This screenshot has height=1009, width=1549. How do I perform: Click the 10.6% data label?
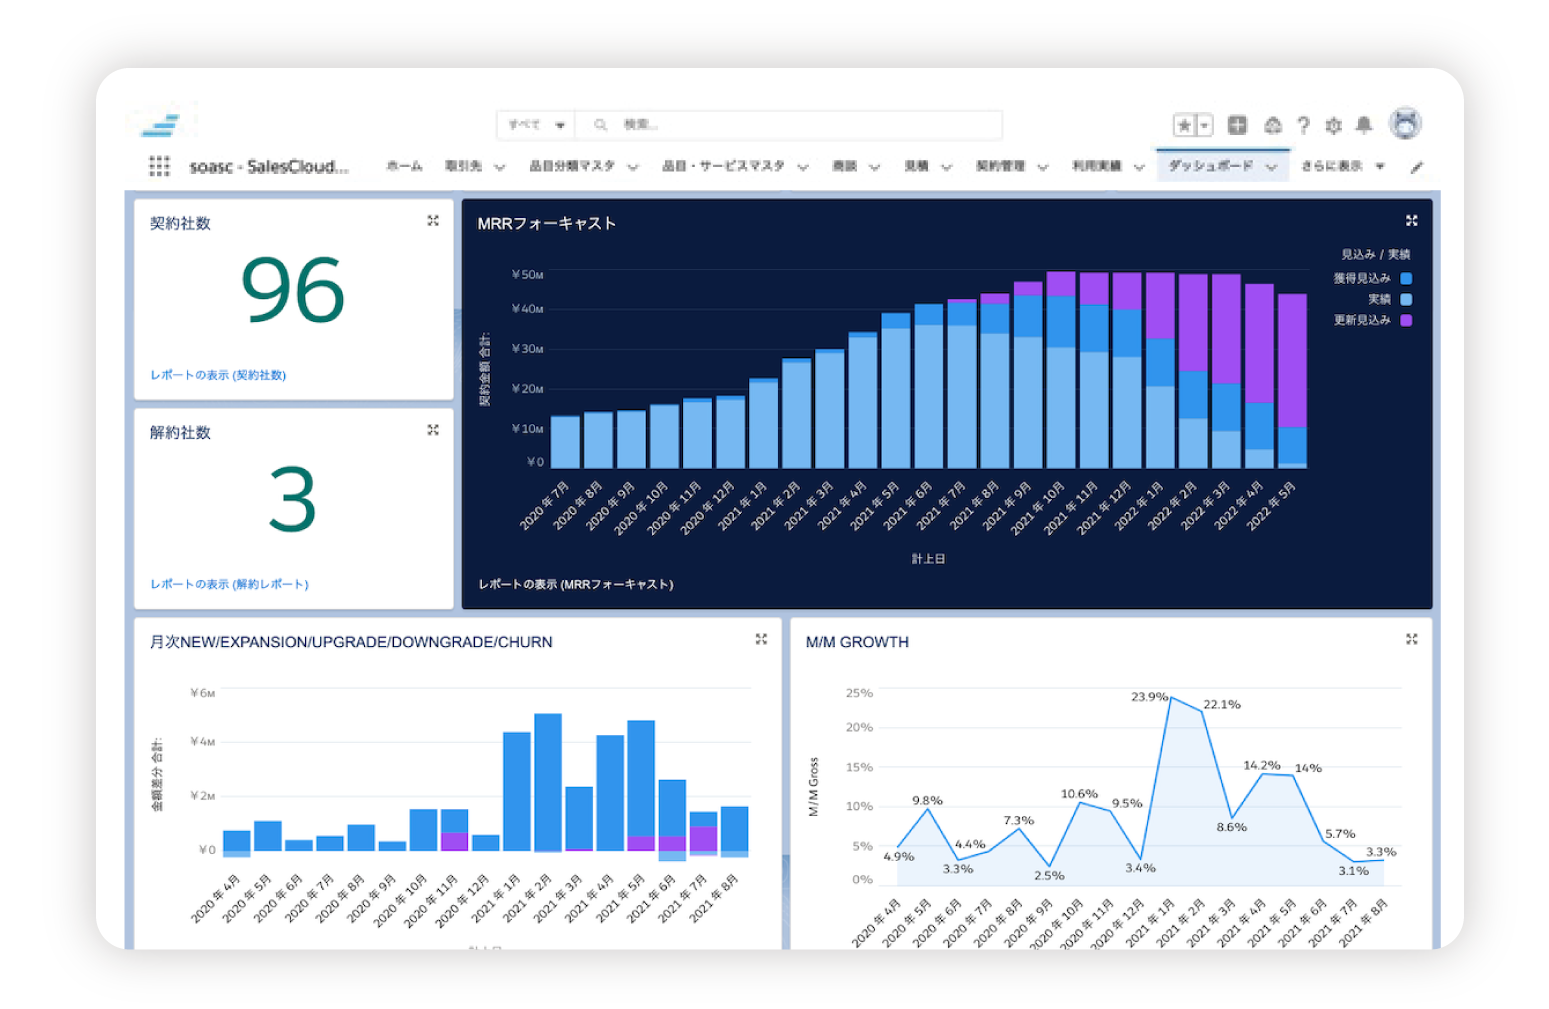(1079, 794)
